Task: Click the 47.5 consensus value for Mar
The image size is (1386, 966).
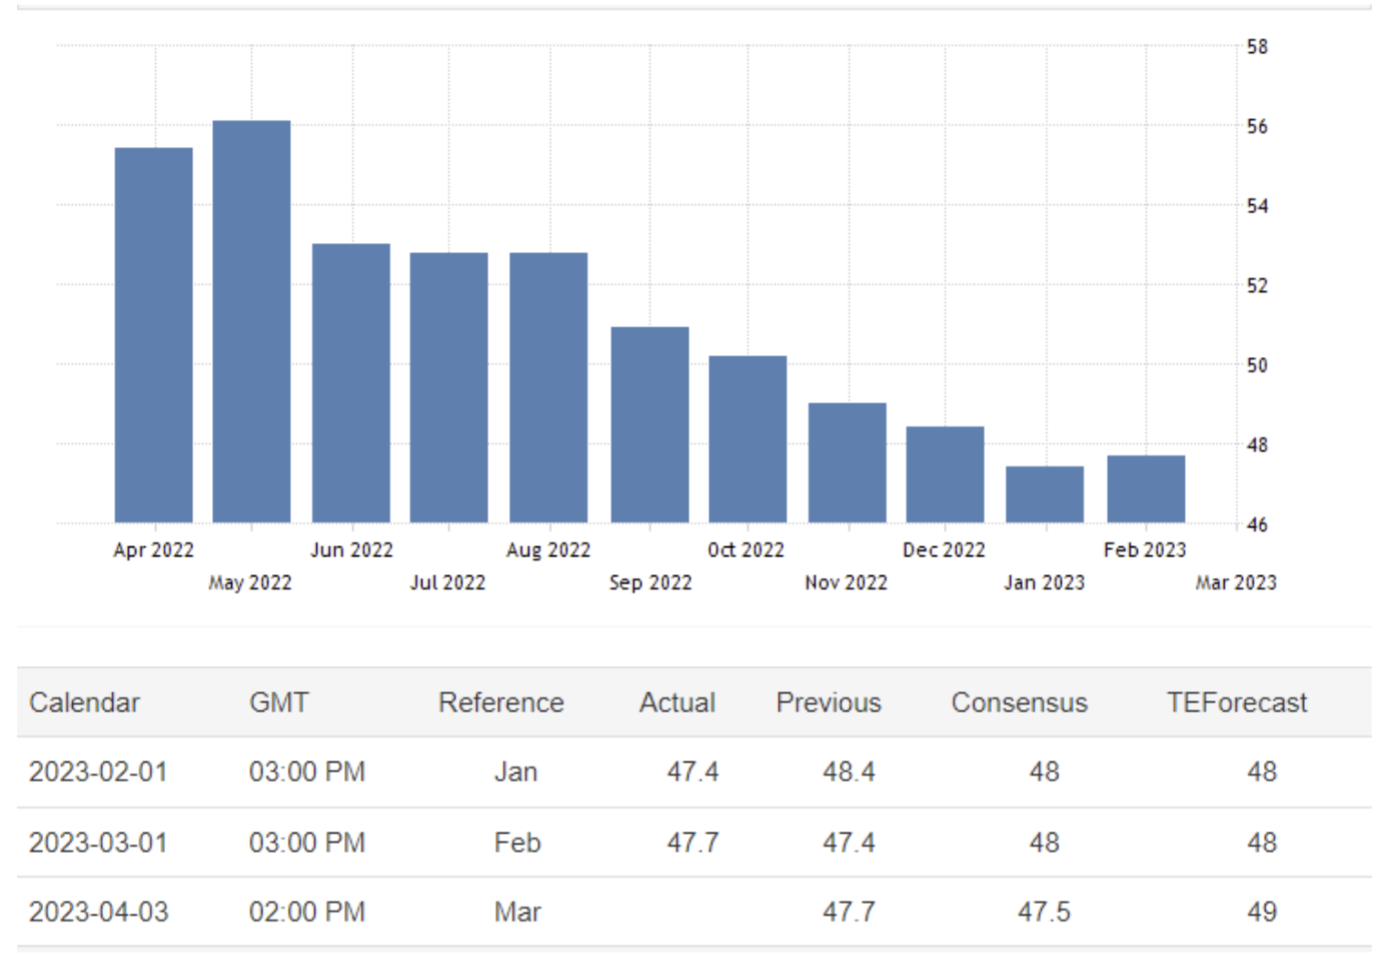Action: 1044,912
